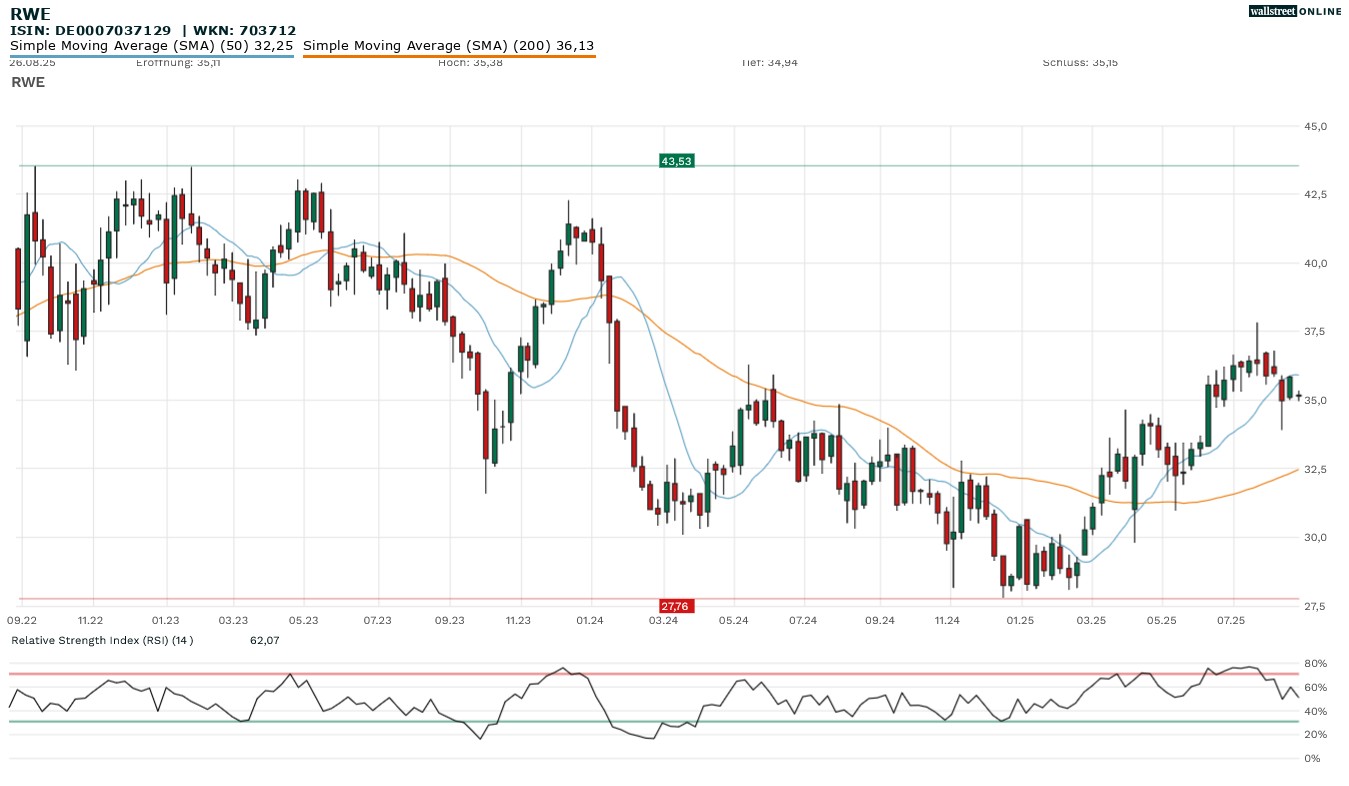The width and height of the screenshot is (1349, 786).
Task: Click the 40,0 price axis label
Action: pos(1315,263)
